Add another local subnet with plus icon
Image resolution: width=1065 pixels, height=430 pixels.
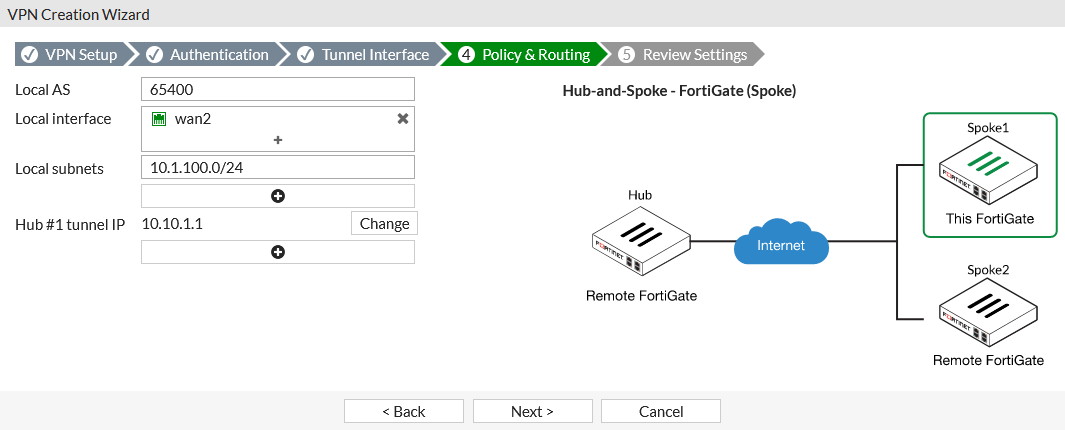pos(278,196)
